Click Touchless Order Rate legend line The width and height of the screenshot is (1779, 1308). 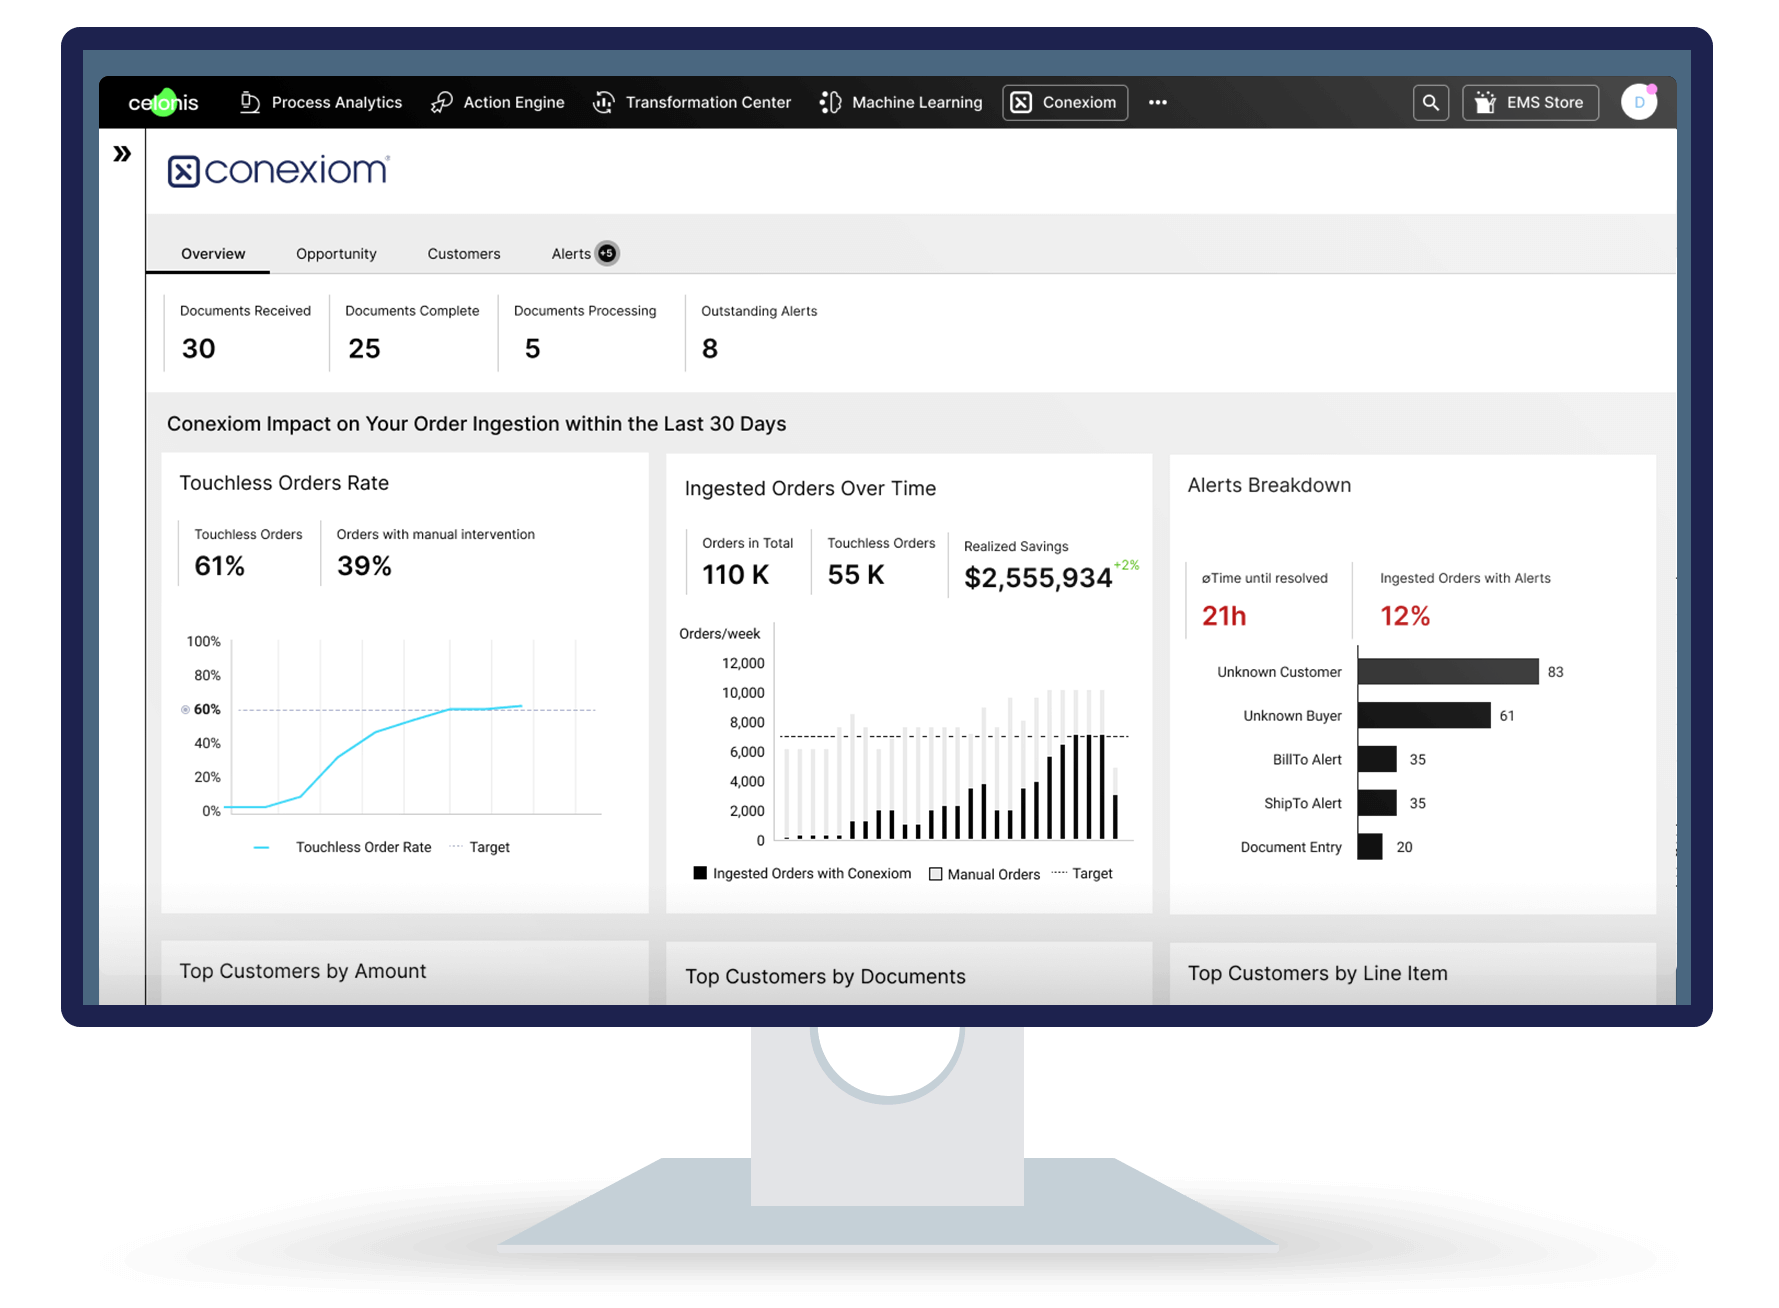point(261,847)
